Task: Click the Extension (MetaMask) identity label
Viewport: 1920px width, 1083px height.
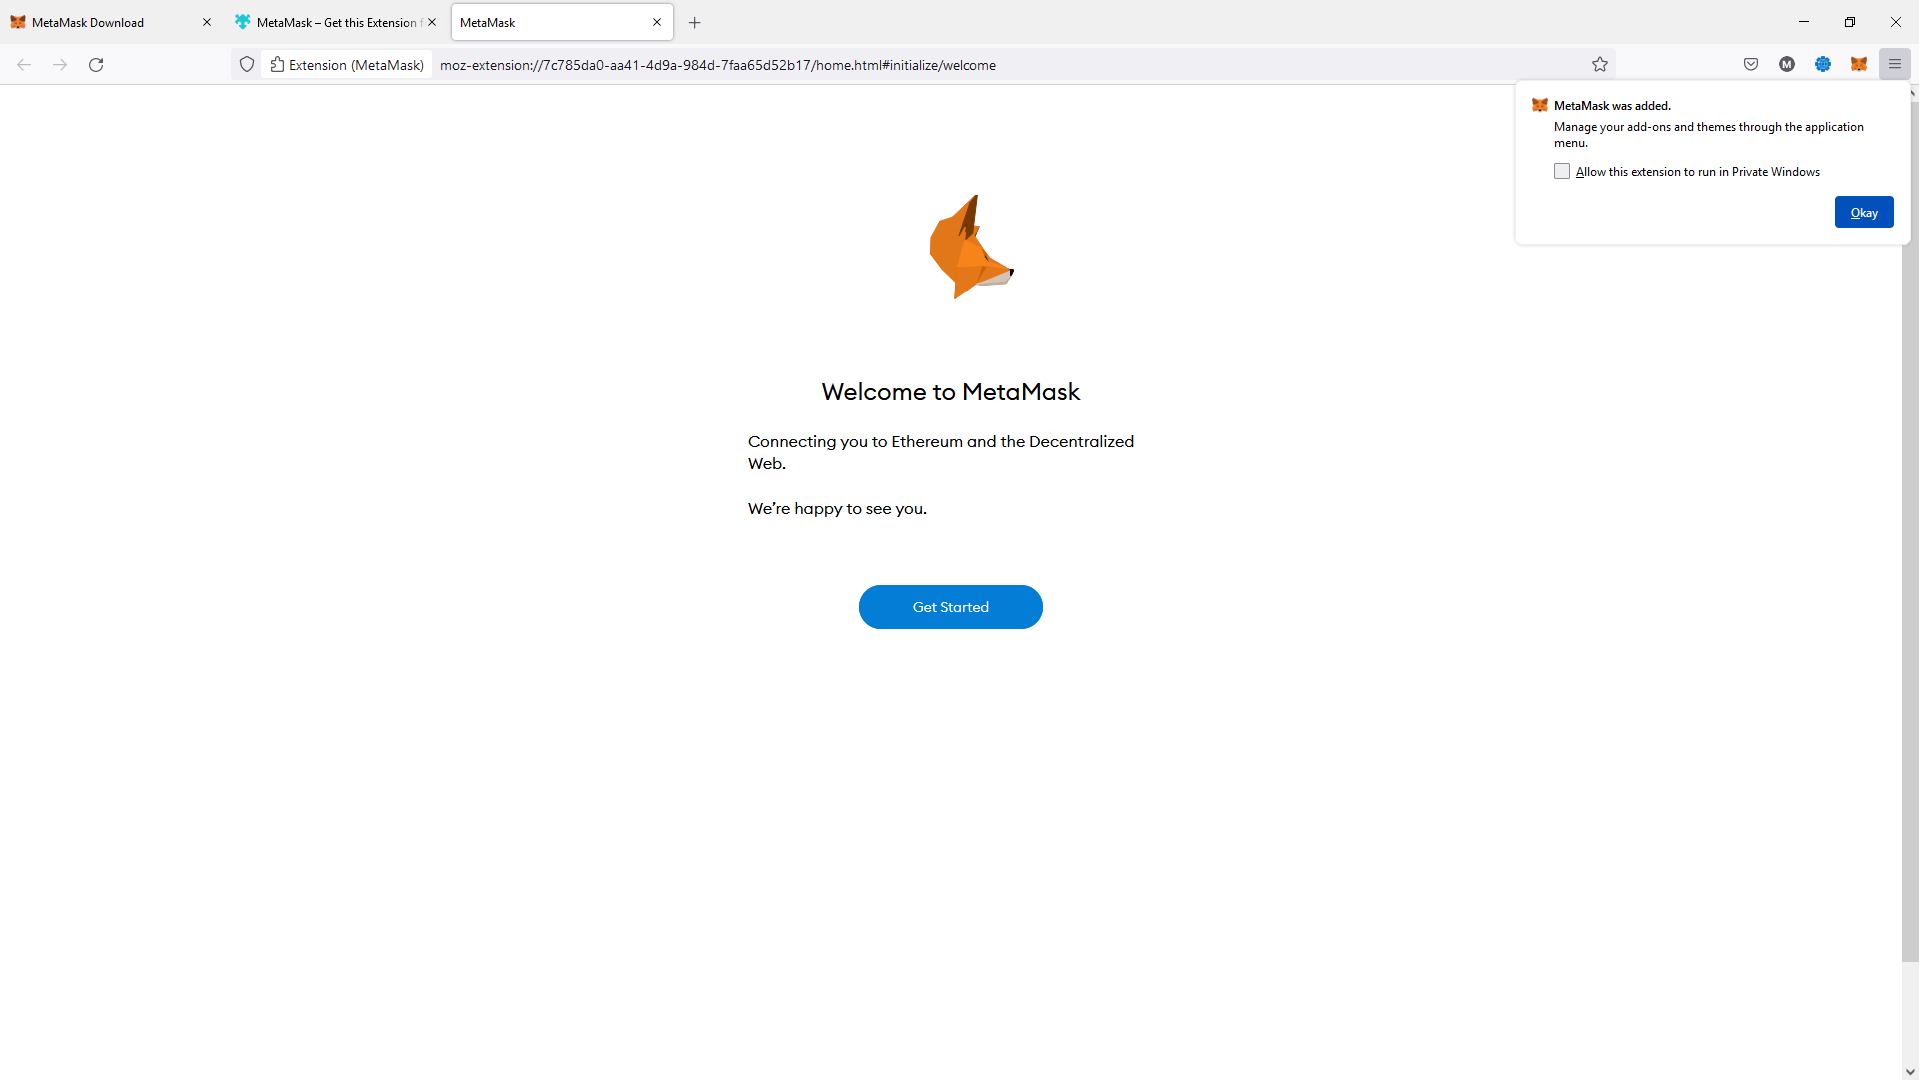Action: click(347, 65)
